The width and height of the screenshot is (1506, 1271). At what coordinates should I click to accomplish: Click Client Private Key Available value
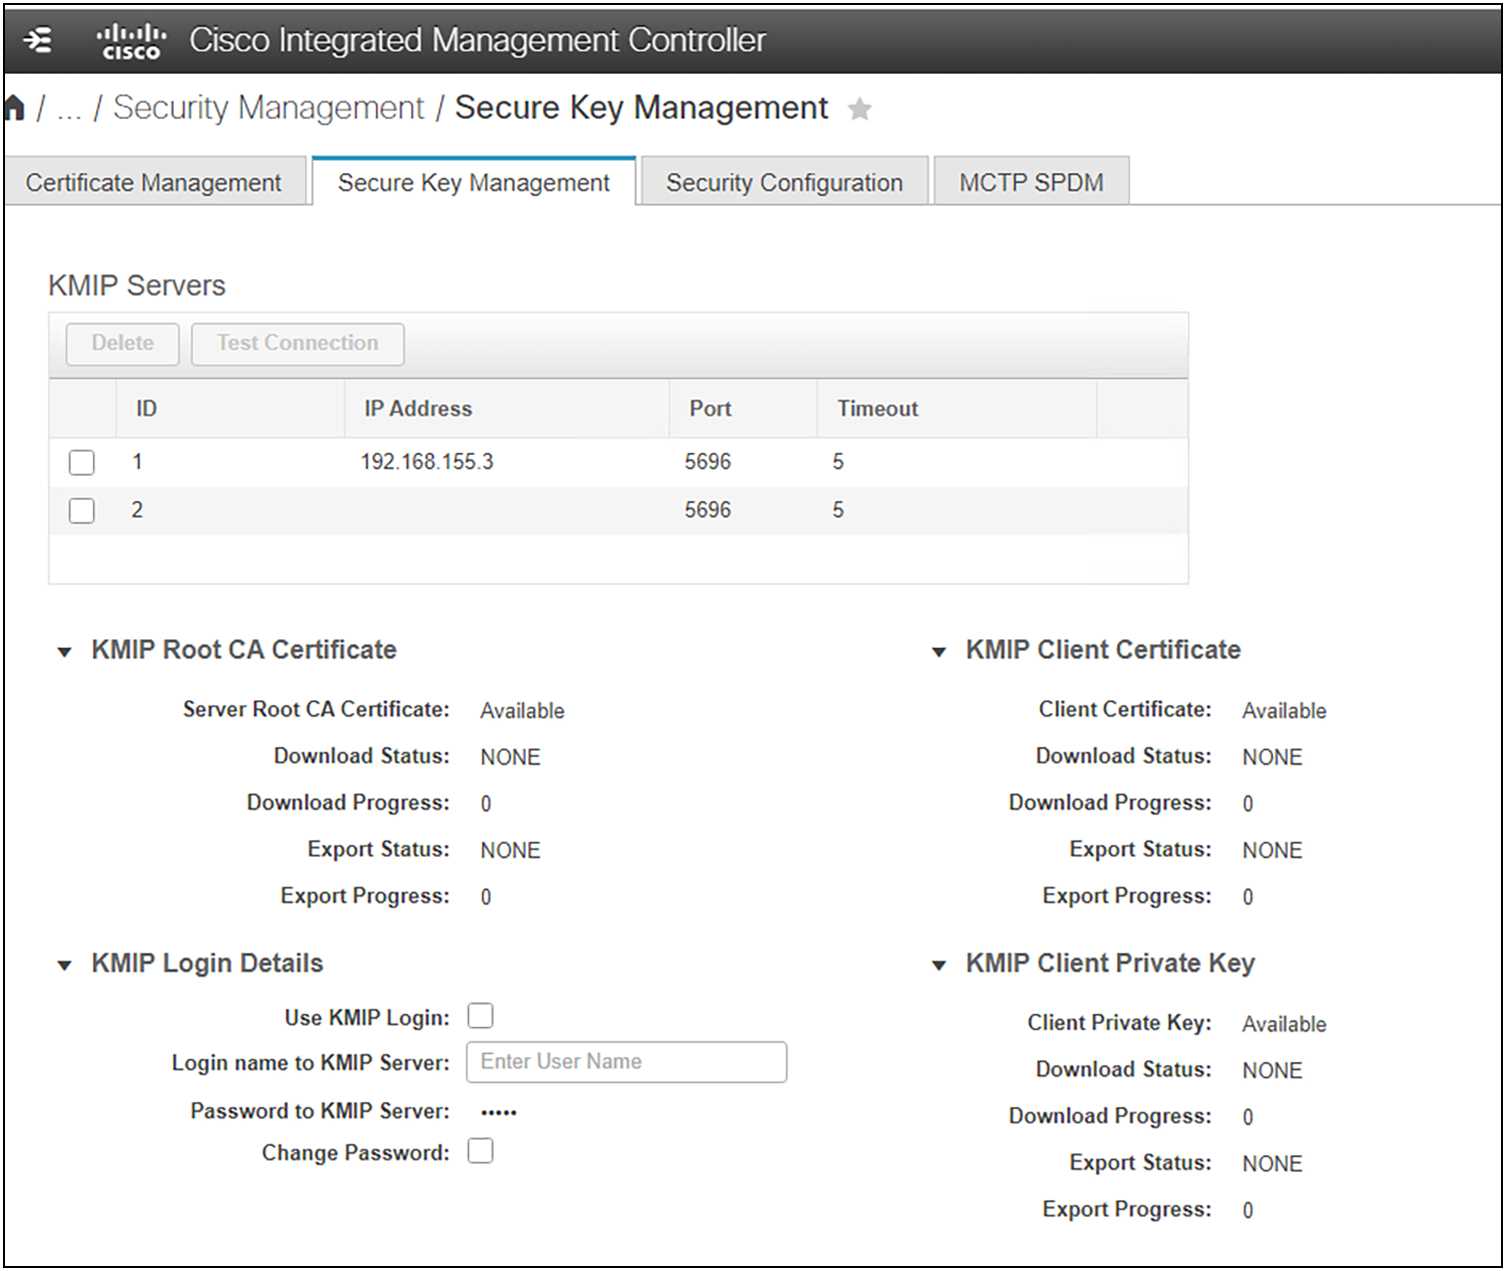point(1284,1024)
